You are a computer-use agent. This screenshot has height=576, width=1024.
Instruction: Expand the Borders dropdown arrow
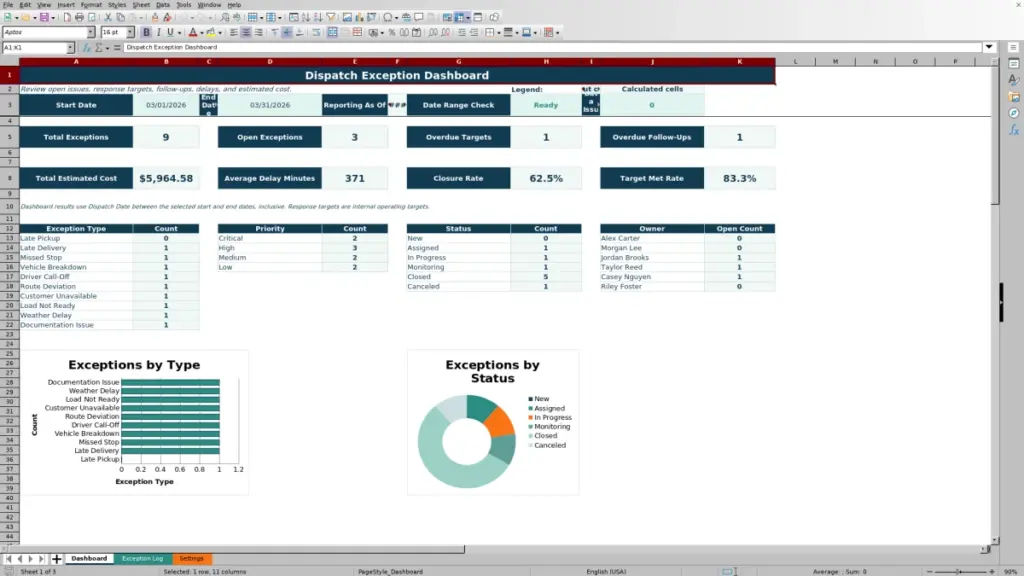[499, 33]
